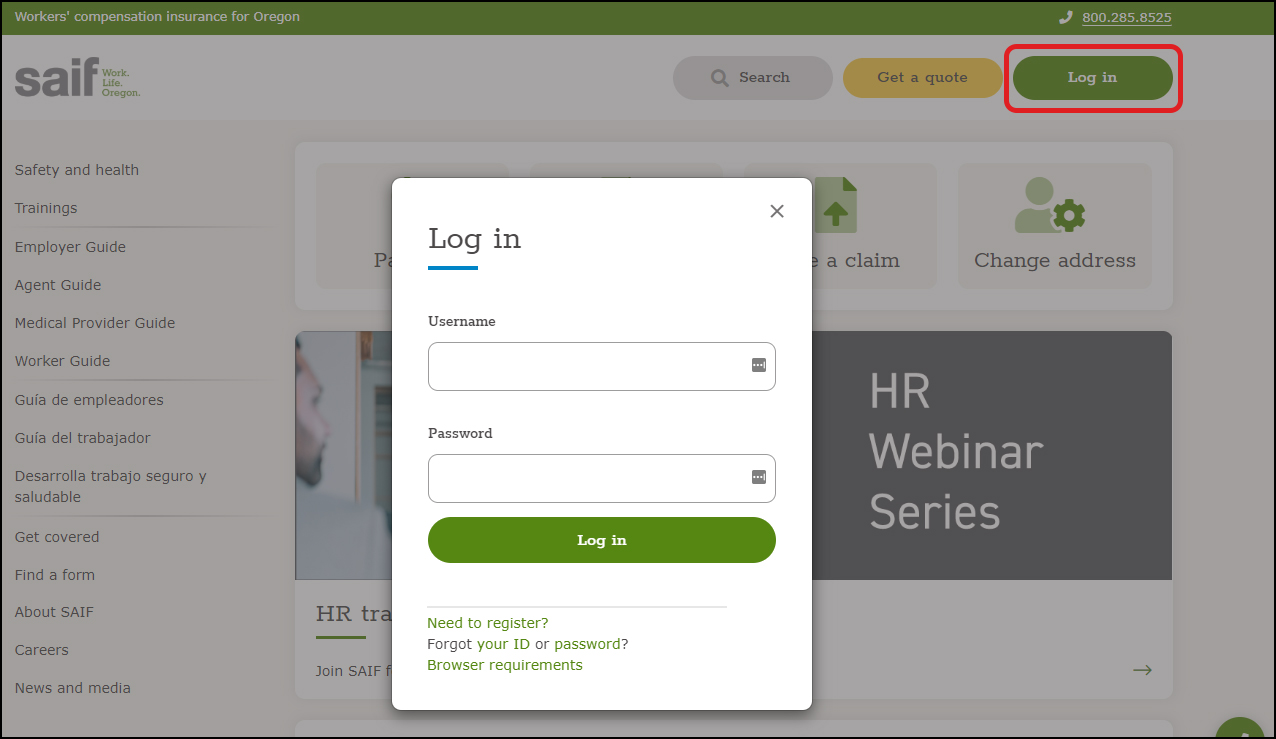Click the phone icon in top bar
The height and width of the screenshot is (739, 1276).
[1066, 17]
